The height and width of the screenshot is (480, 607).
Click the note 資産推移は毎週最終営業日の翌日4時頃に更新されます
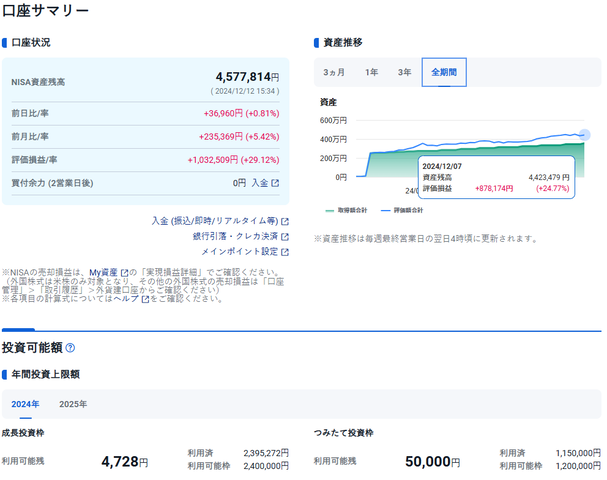[x=426, y=239]
